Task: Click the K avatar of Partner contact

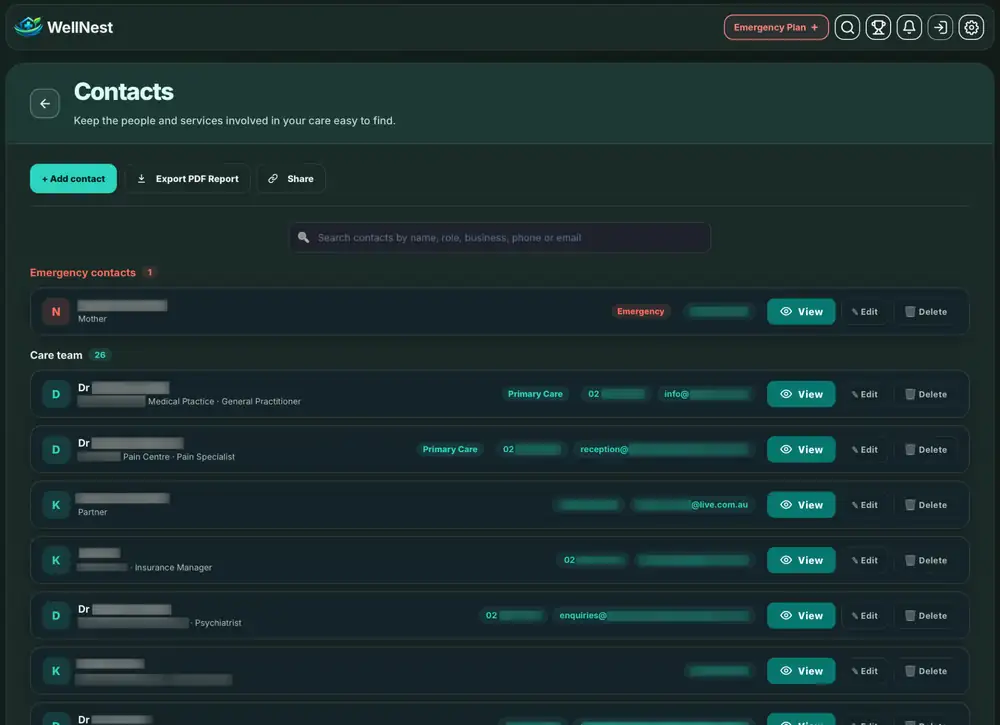Action: click(56, 504)
